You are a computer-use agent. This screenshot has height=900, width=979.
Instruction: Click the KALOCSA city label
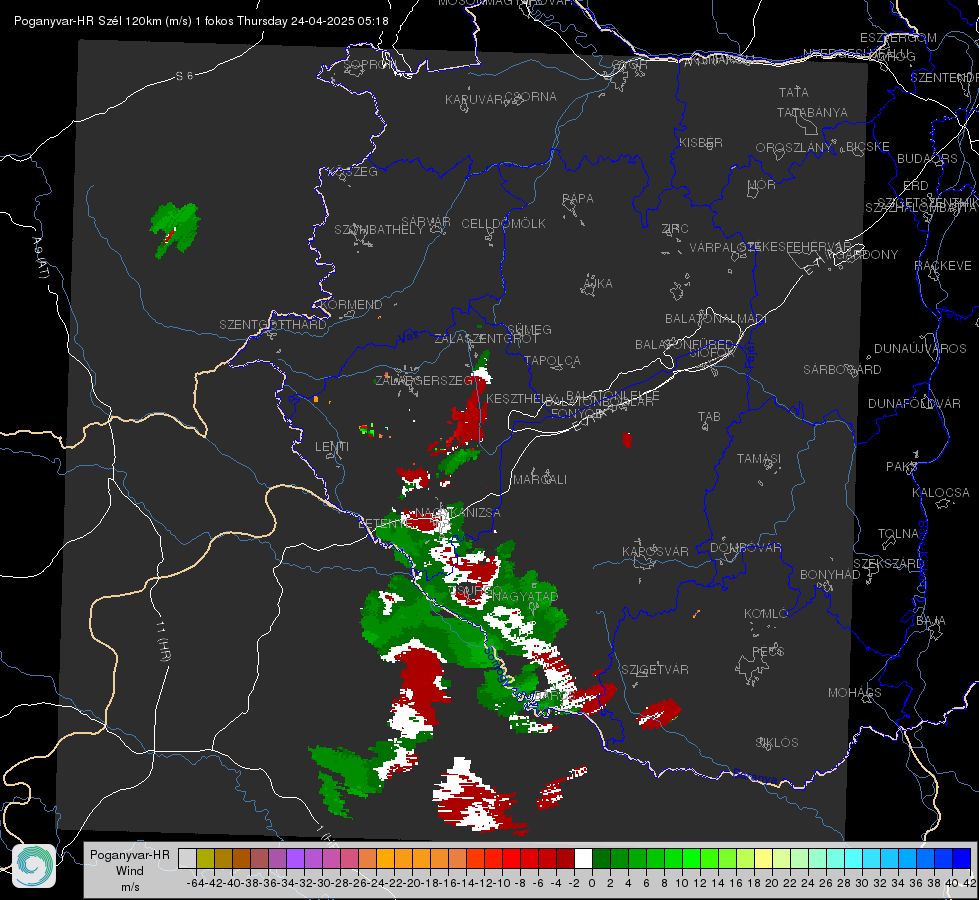click(x=940, y=493)
